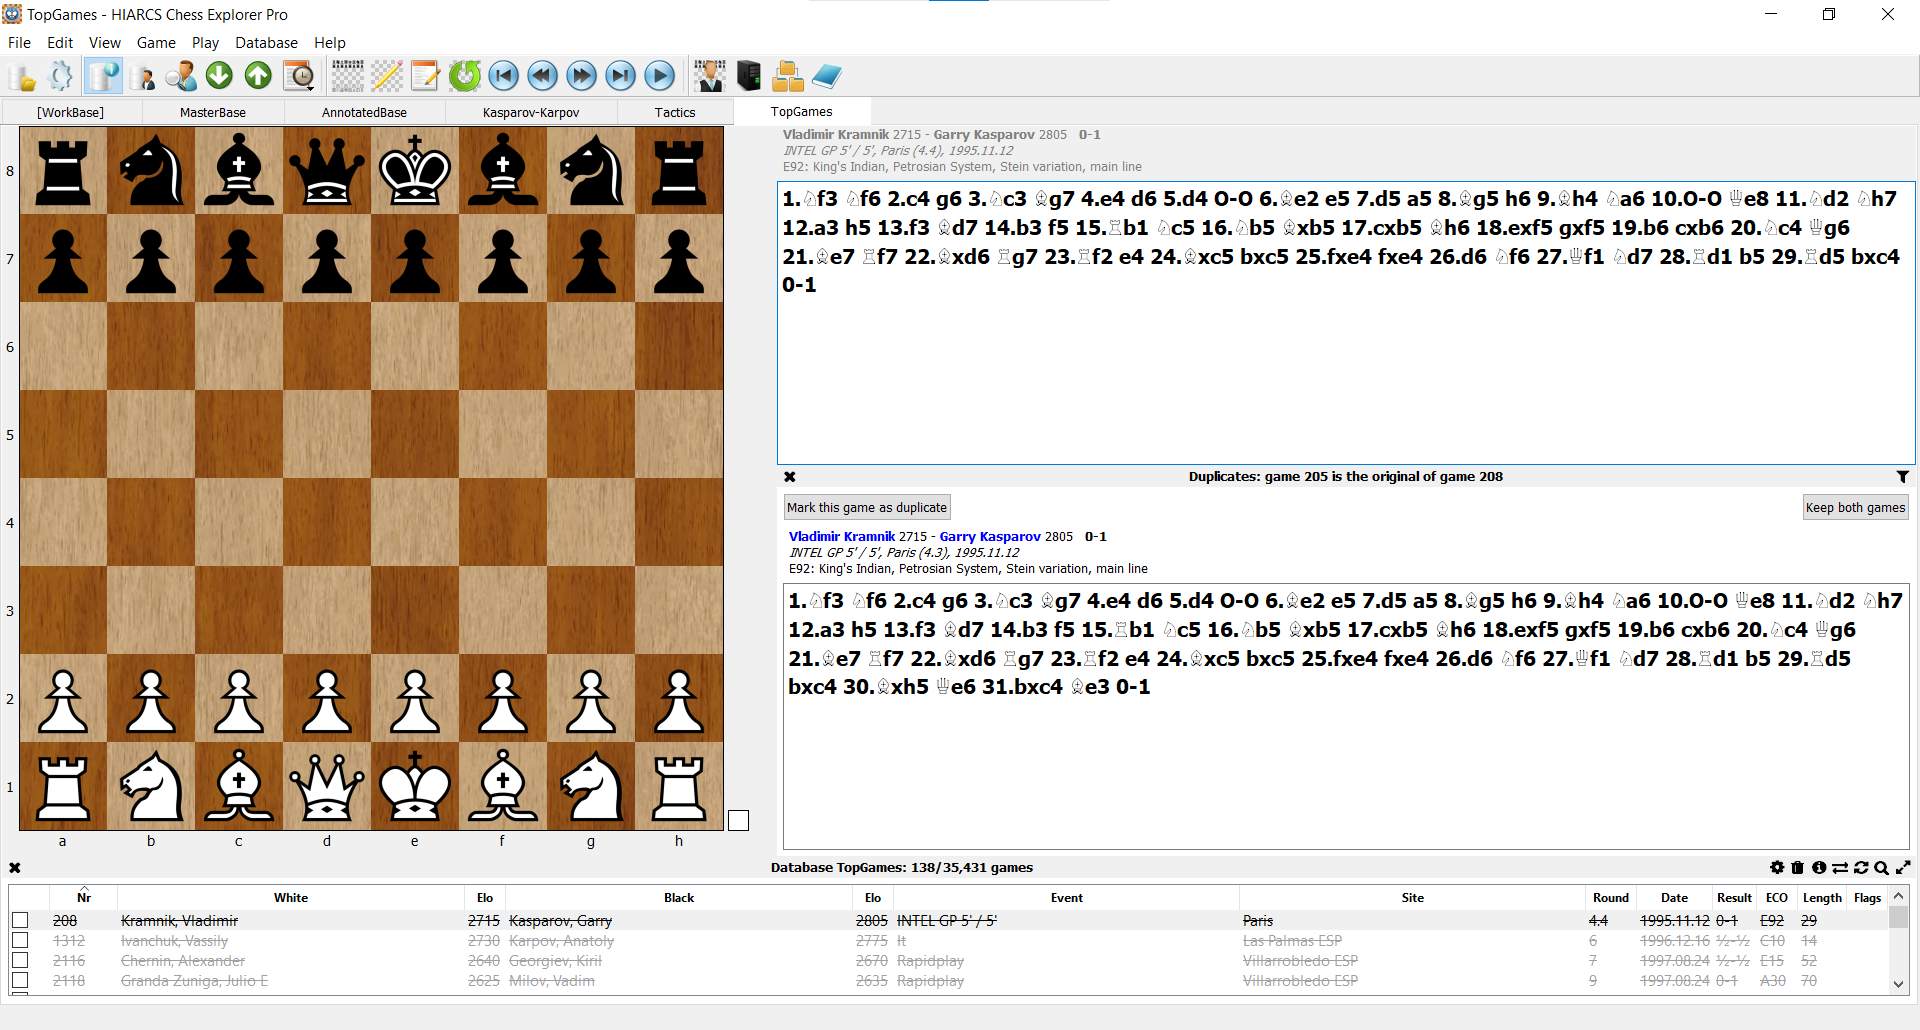Select the checkbox beside Chernin, Alexander game

pos(20,961)
